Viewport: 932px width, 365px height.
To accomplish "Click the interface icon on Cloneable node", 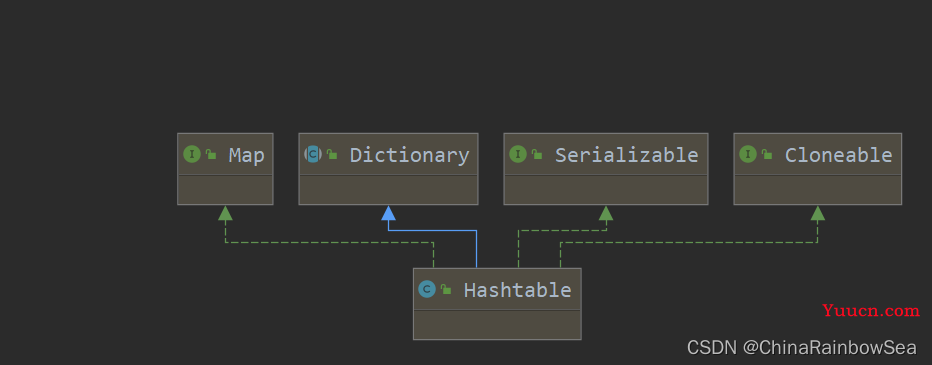I will (x=748, y=155).
